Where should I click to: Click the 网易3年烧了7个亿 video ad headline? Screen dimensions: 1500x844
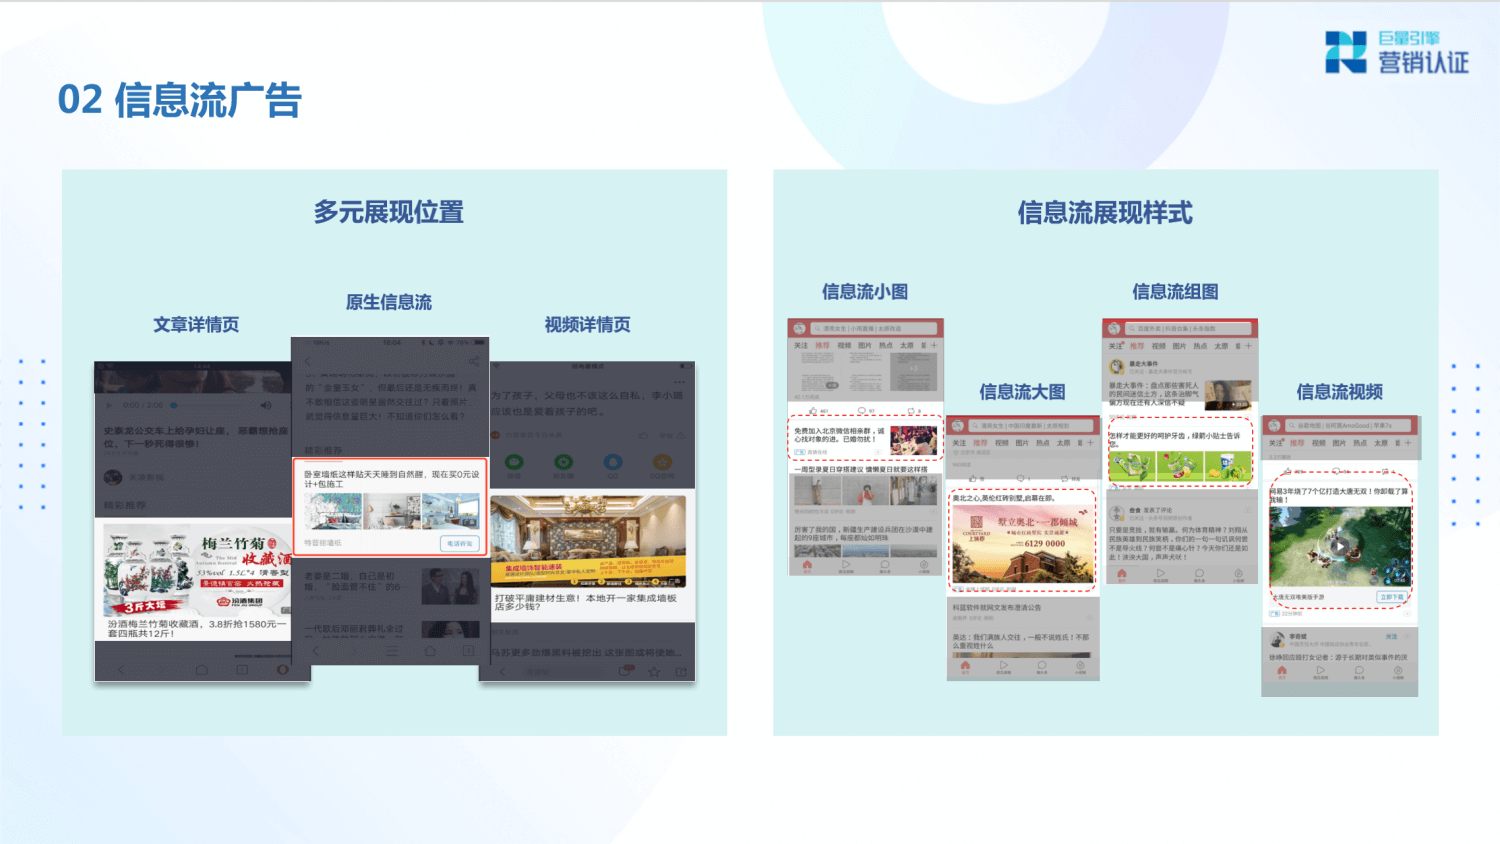pyautogui.click(x=1340, y=495)
